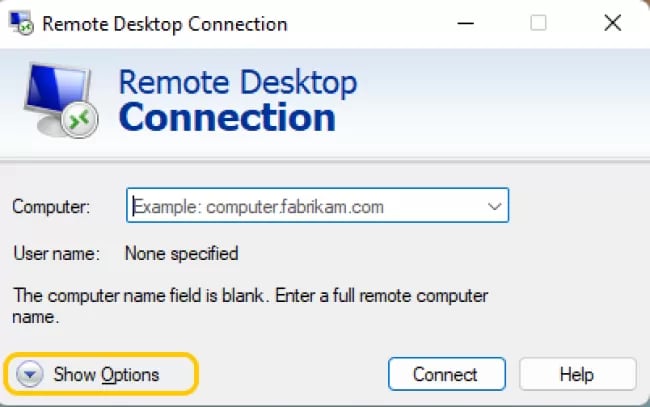Viewport: 650px width, 407px height.
Task: Click the round Show Options arrow icon
Action: (29, 374)
